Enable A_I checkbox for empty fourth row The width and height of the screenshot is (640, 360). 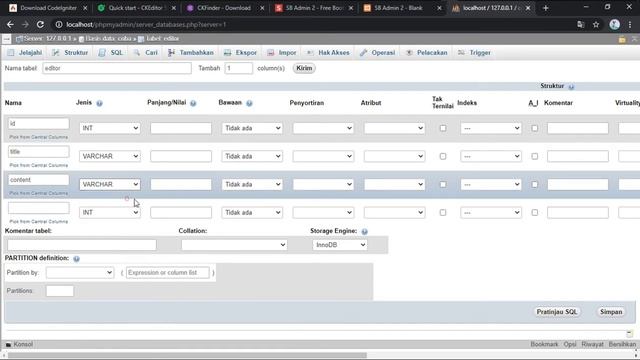534,213
